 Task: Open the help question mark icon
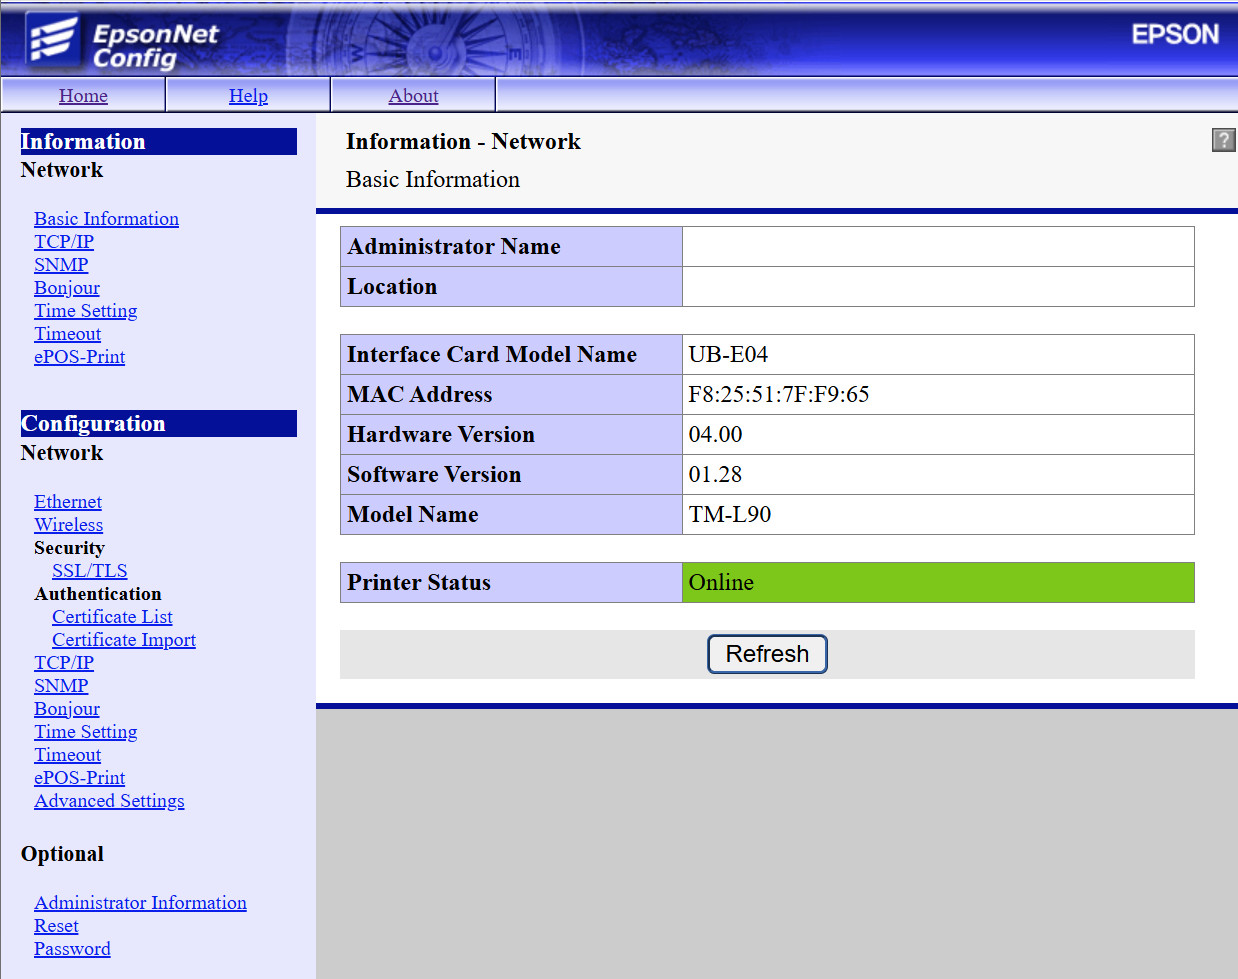pos(1223,140)
